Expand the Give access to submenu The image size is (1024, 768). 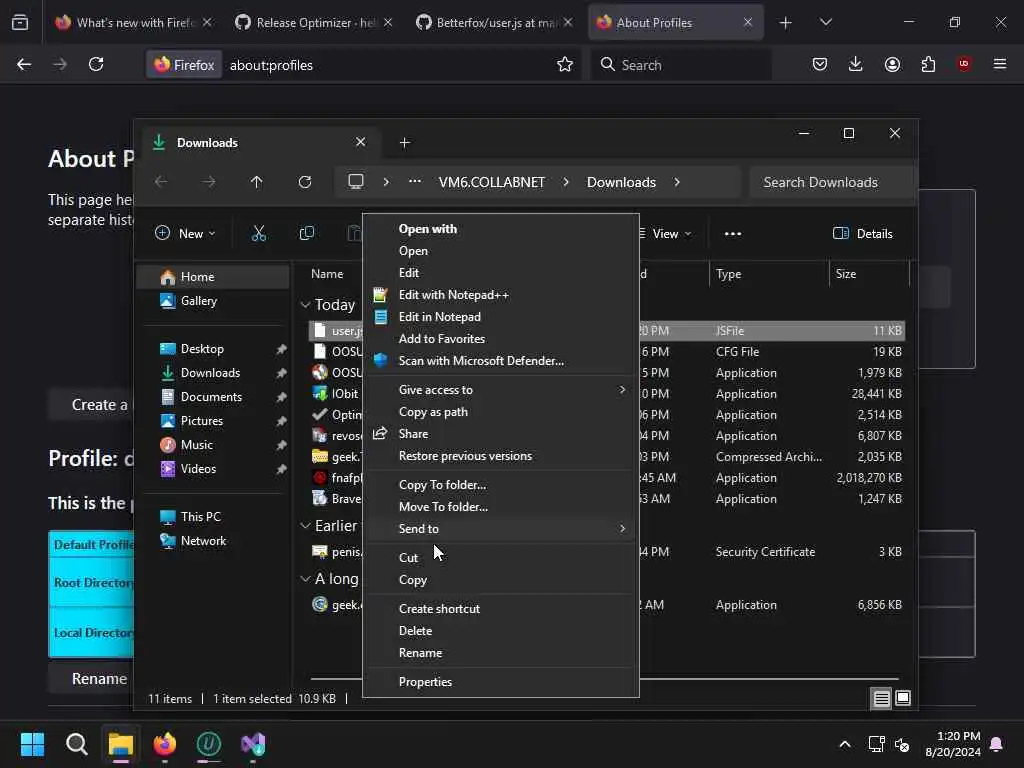[x=501, y=390]
